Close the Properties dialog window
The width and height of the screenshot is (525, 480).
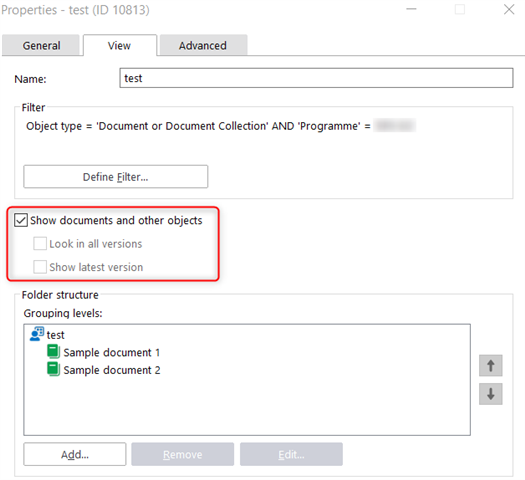click(509, 9)
